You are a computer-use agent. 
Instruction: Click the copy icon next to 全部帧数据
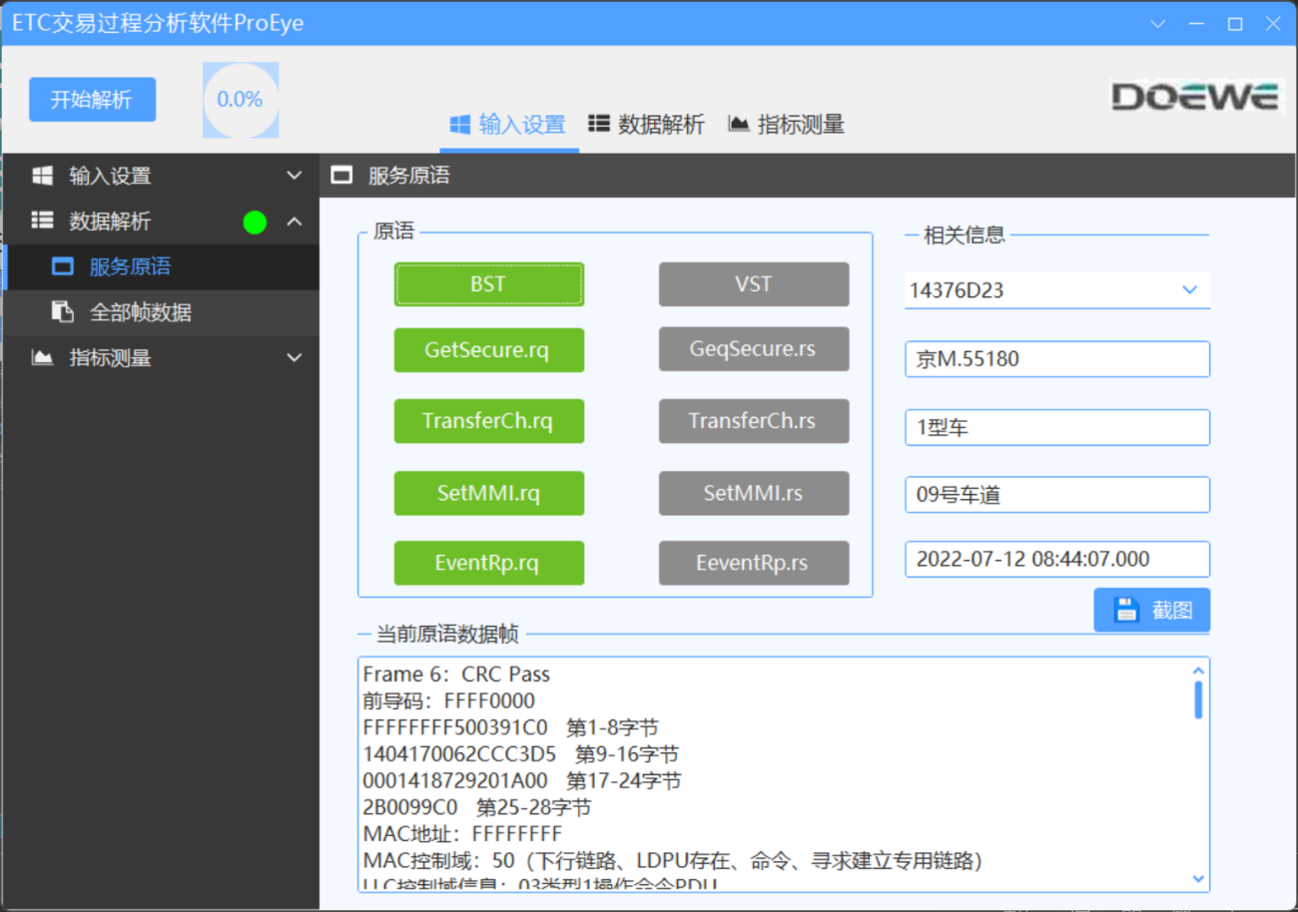(x=62, y=312)
